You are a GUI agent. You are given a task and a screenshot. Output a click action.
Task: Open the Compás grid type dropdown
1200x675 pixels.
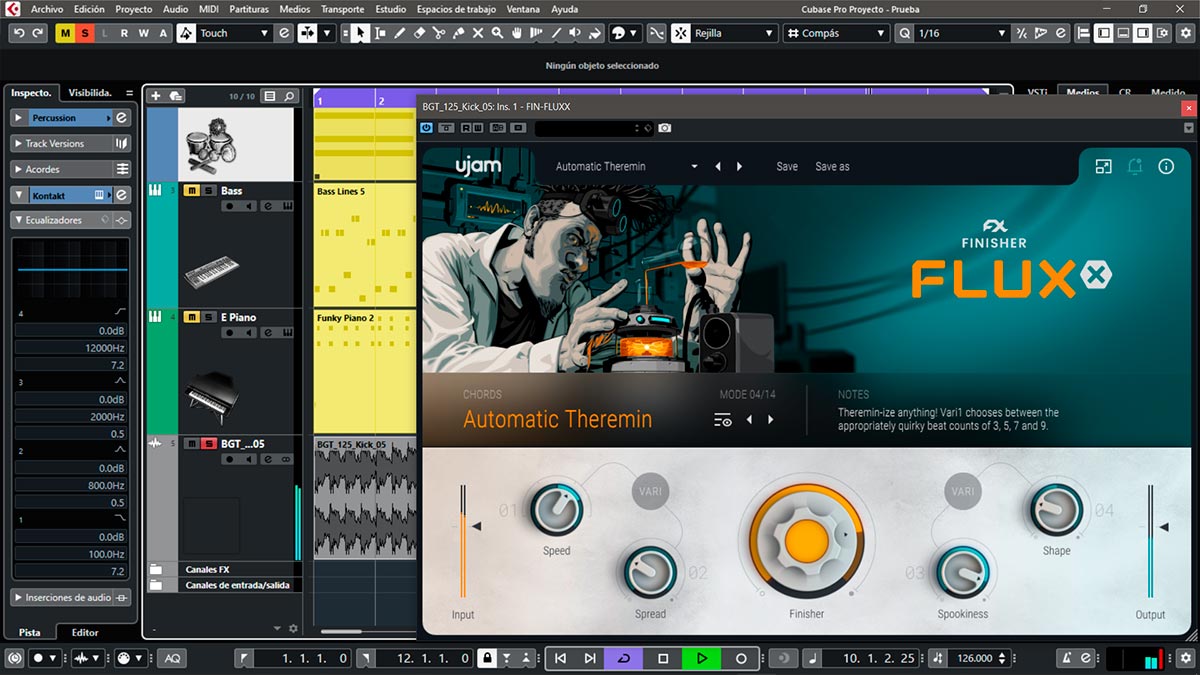(x=836, y=33)
